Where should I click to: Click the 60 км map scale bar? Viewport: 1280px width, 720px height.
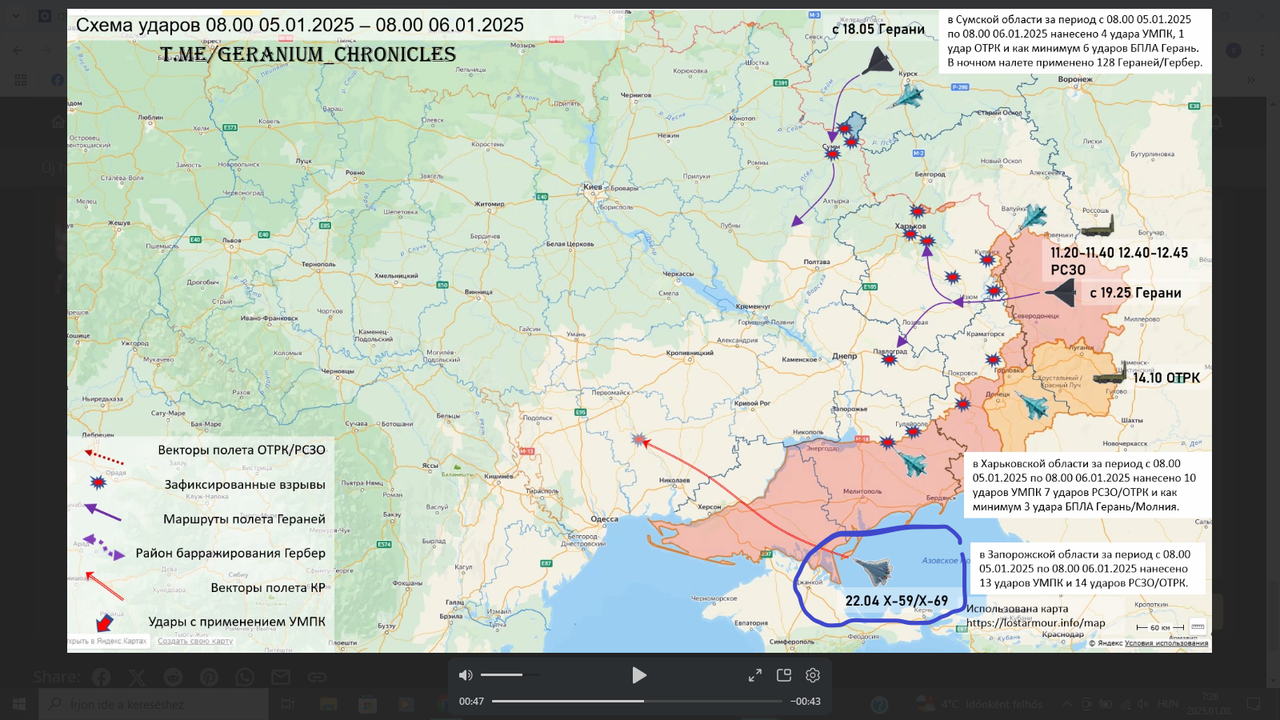[1161, 627]
